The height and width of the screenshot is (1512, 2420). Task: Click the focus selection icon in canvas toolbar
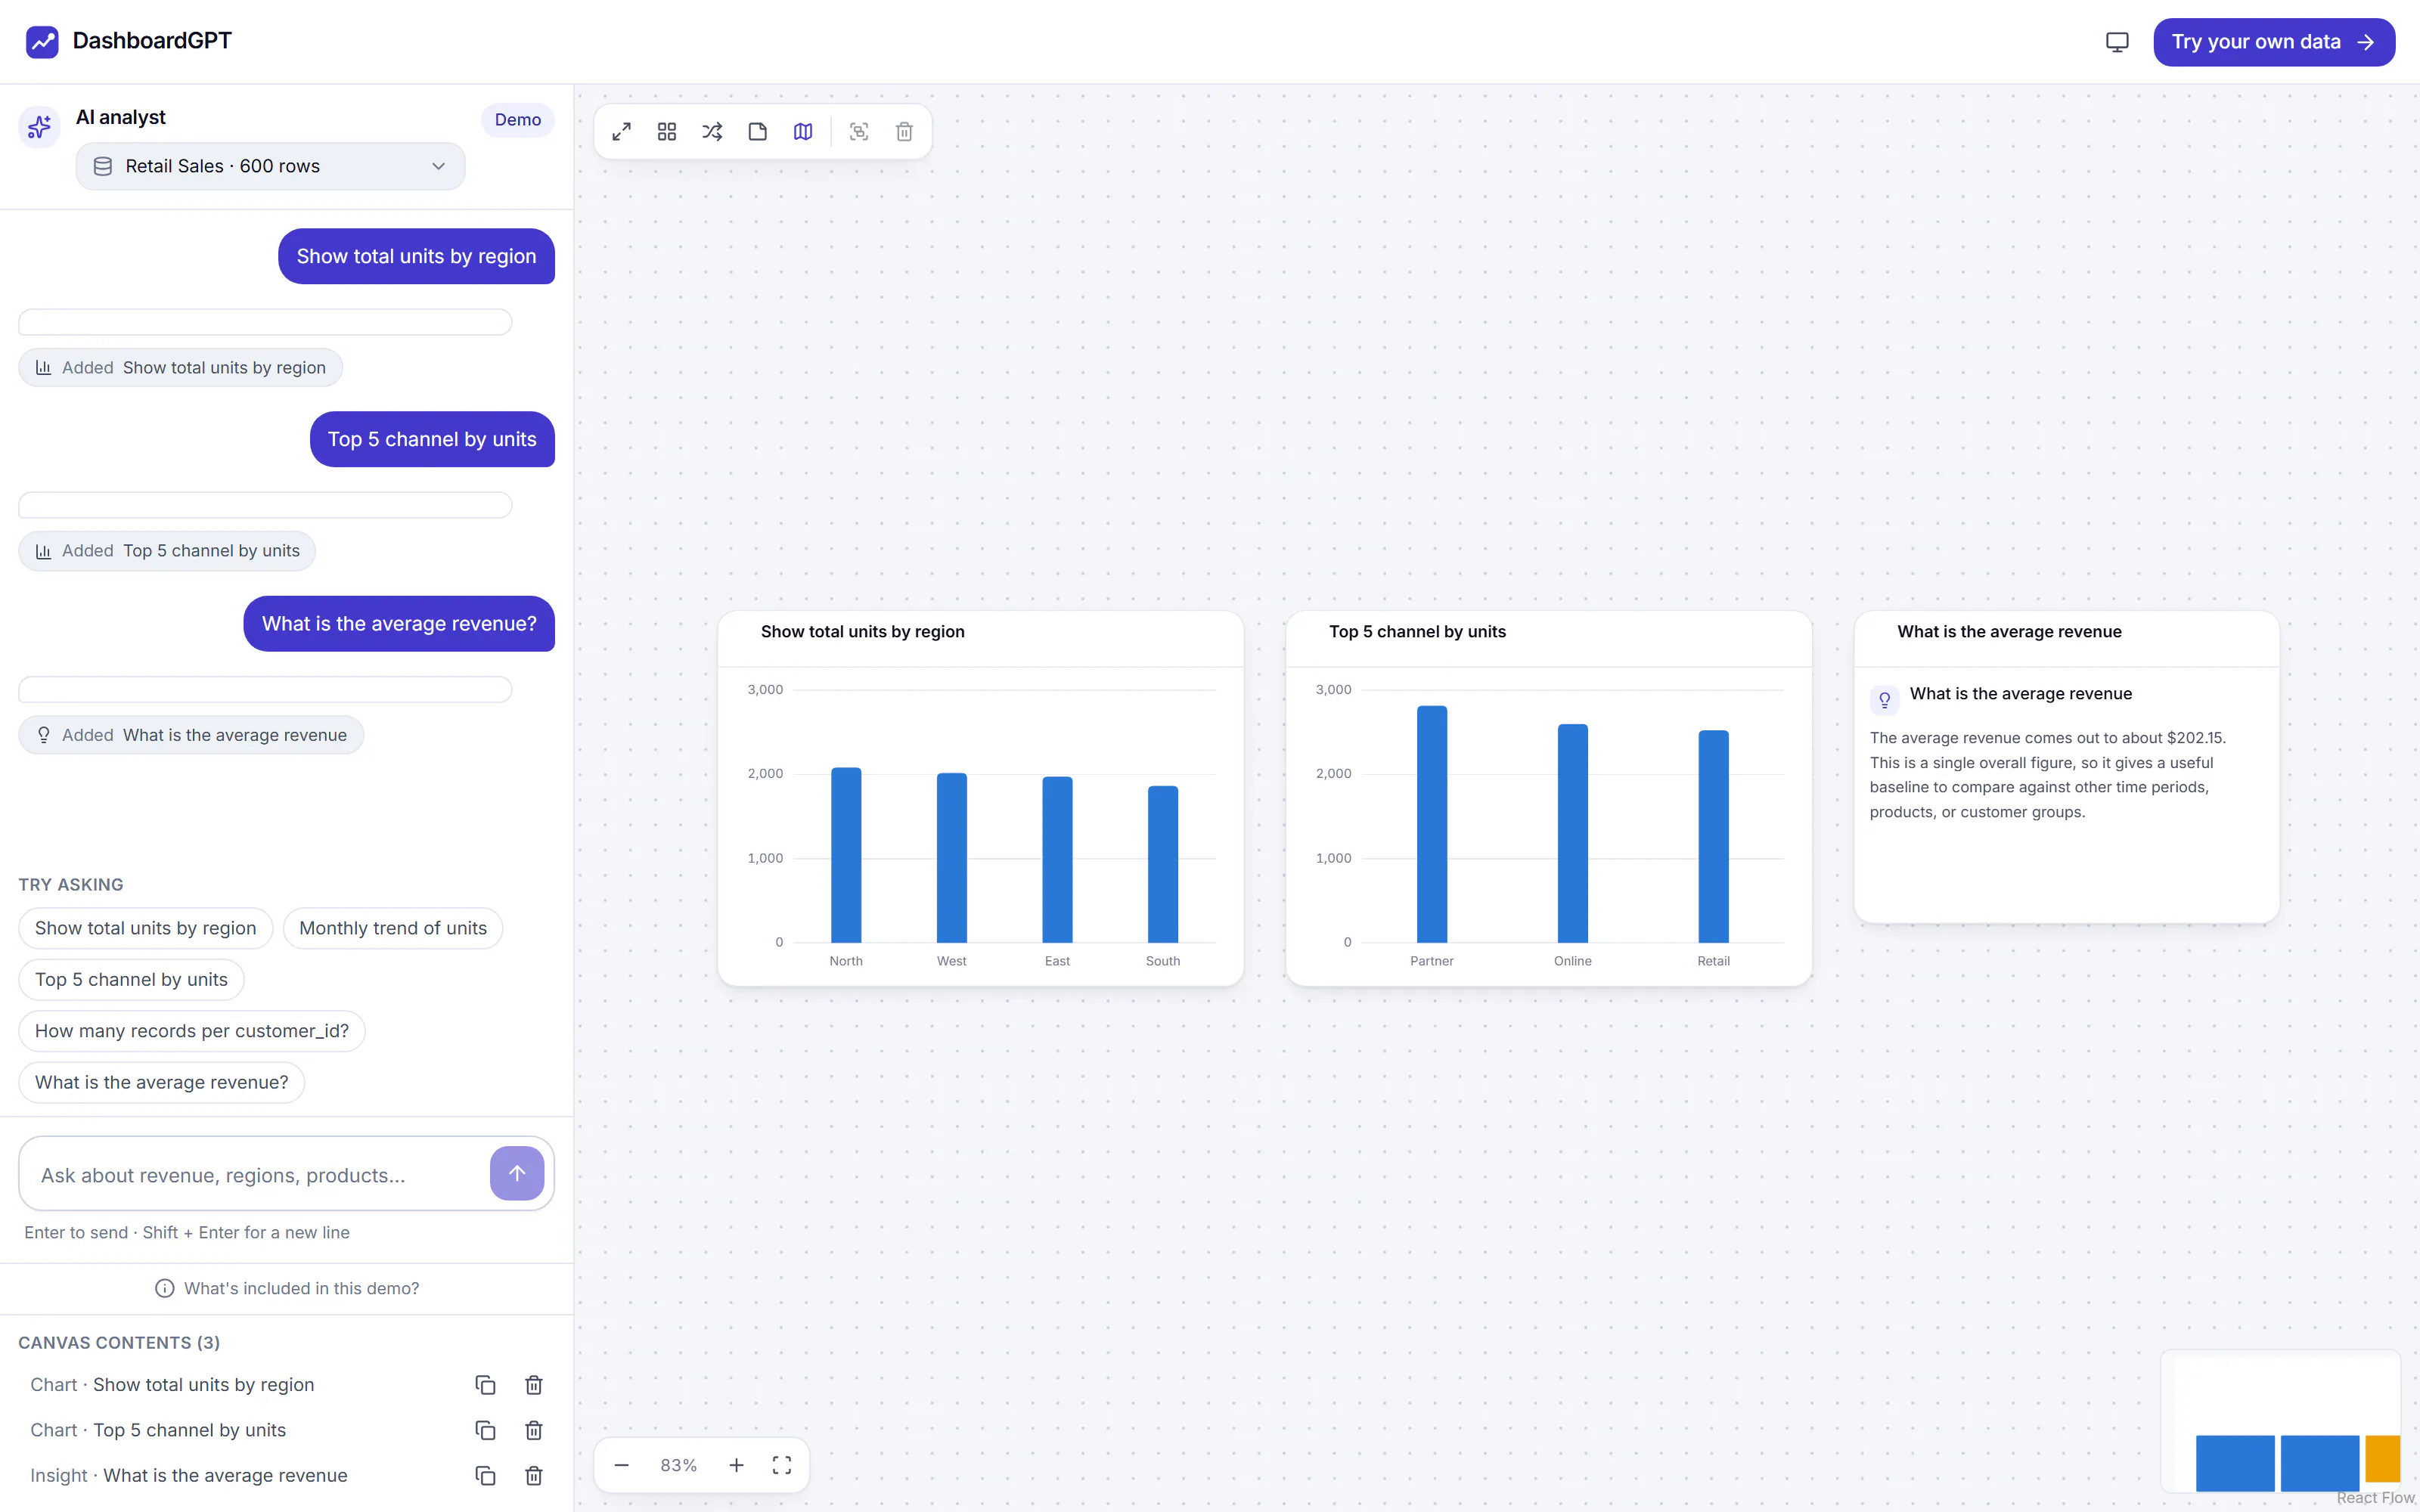[859, 132]
